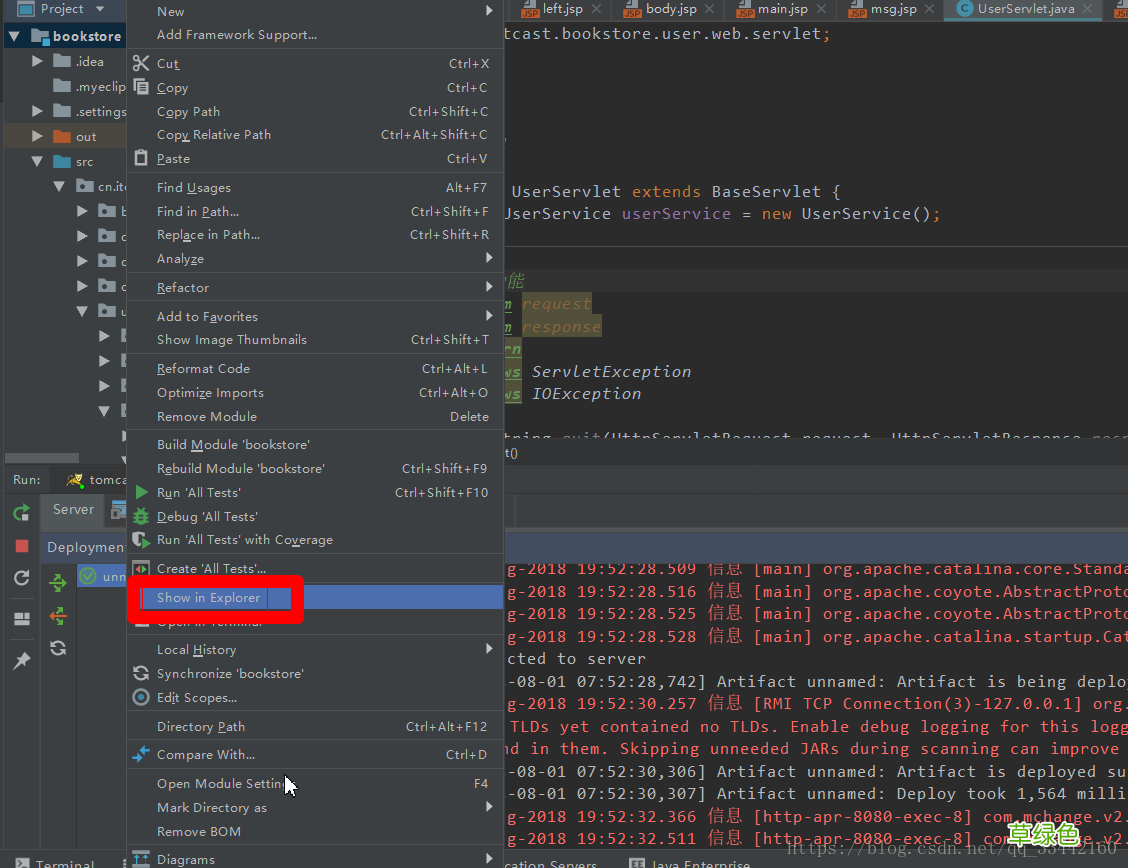Collapse the src folder in the tree
The height and width of the screenshot is (868, 1128).
coord(38,161)
